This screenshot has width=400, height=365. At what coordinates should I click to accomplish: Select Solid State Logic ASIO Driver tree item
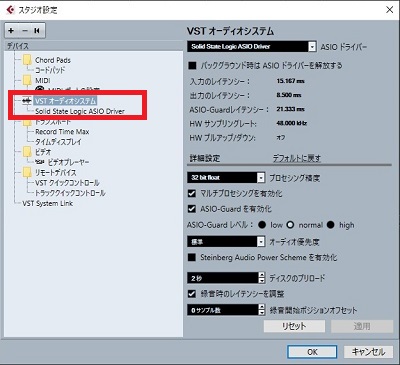click(x=80, y=111)
